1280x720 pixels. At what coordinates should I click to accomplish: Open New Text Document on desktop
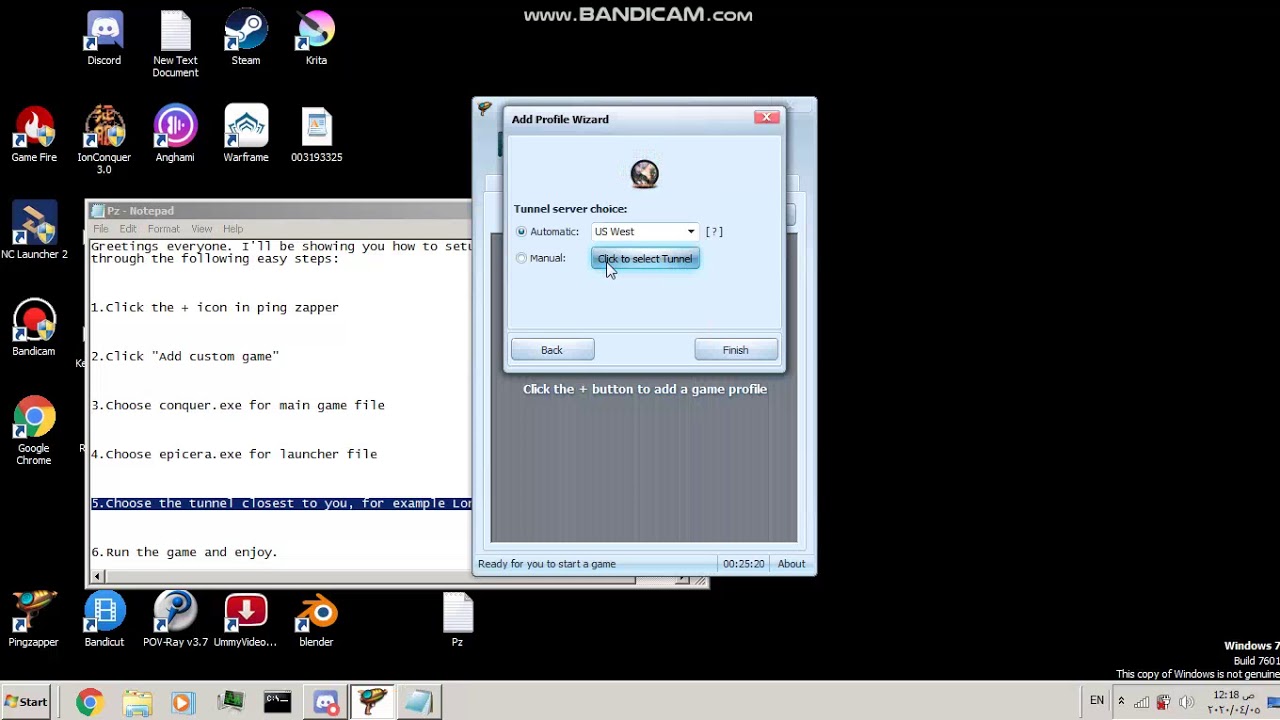tap(175, 44)
